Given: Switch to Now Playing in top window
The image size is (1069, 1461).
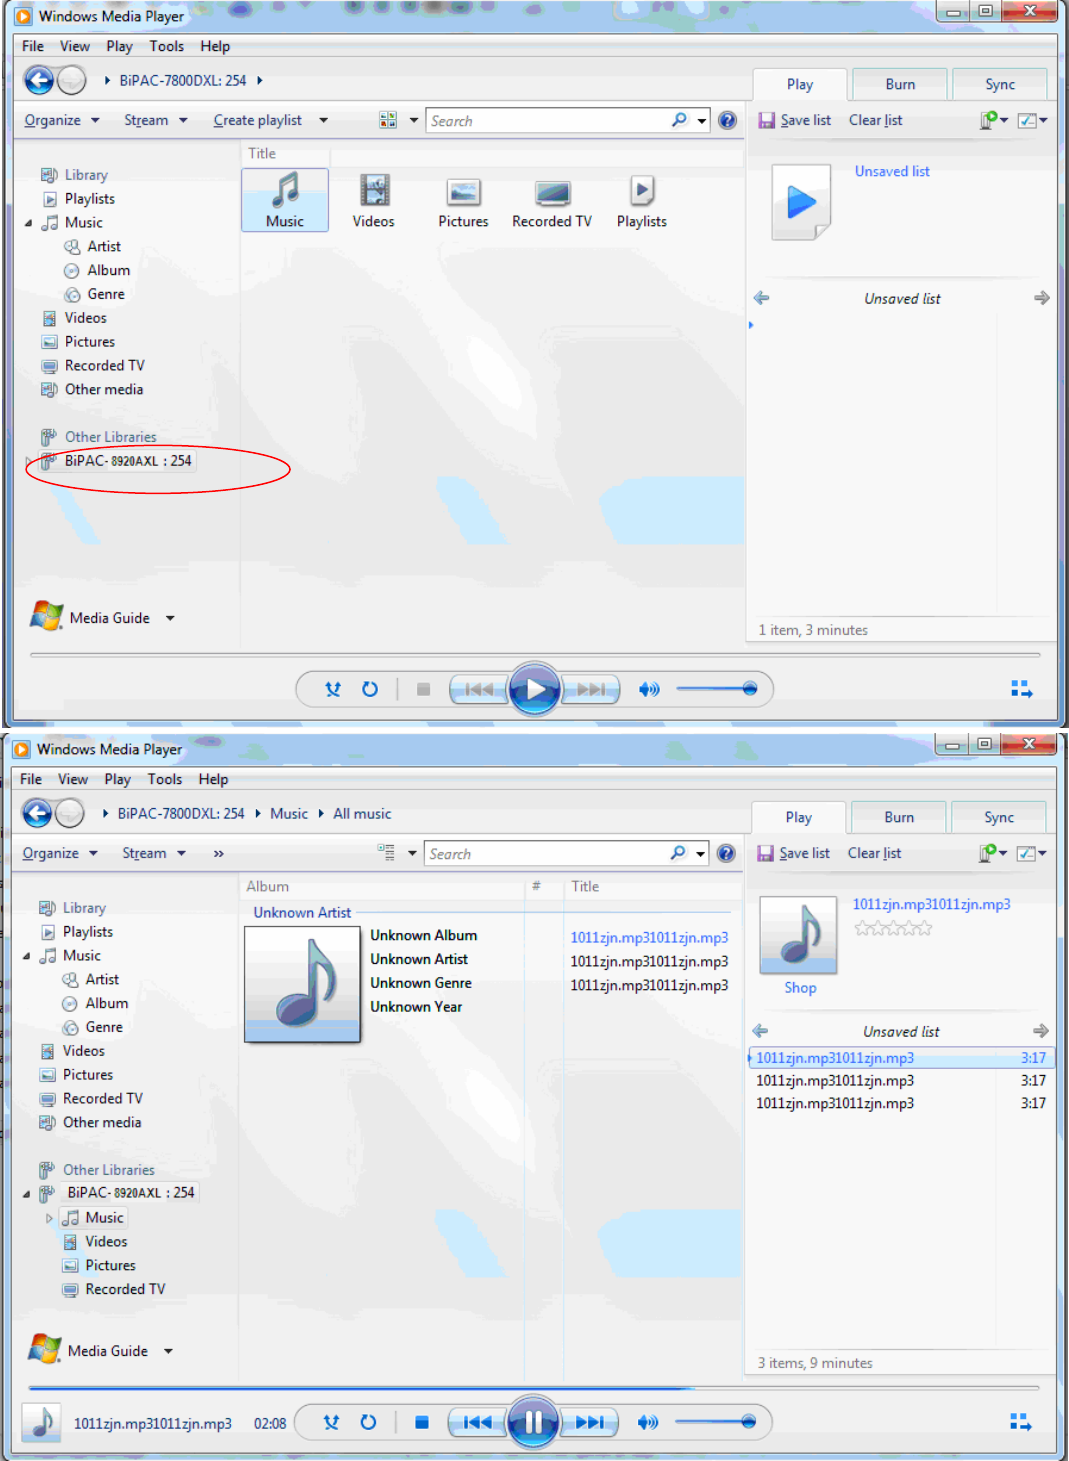Looking at the screenshot, I should point(1021,689).
